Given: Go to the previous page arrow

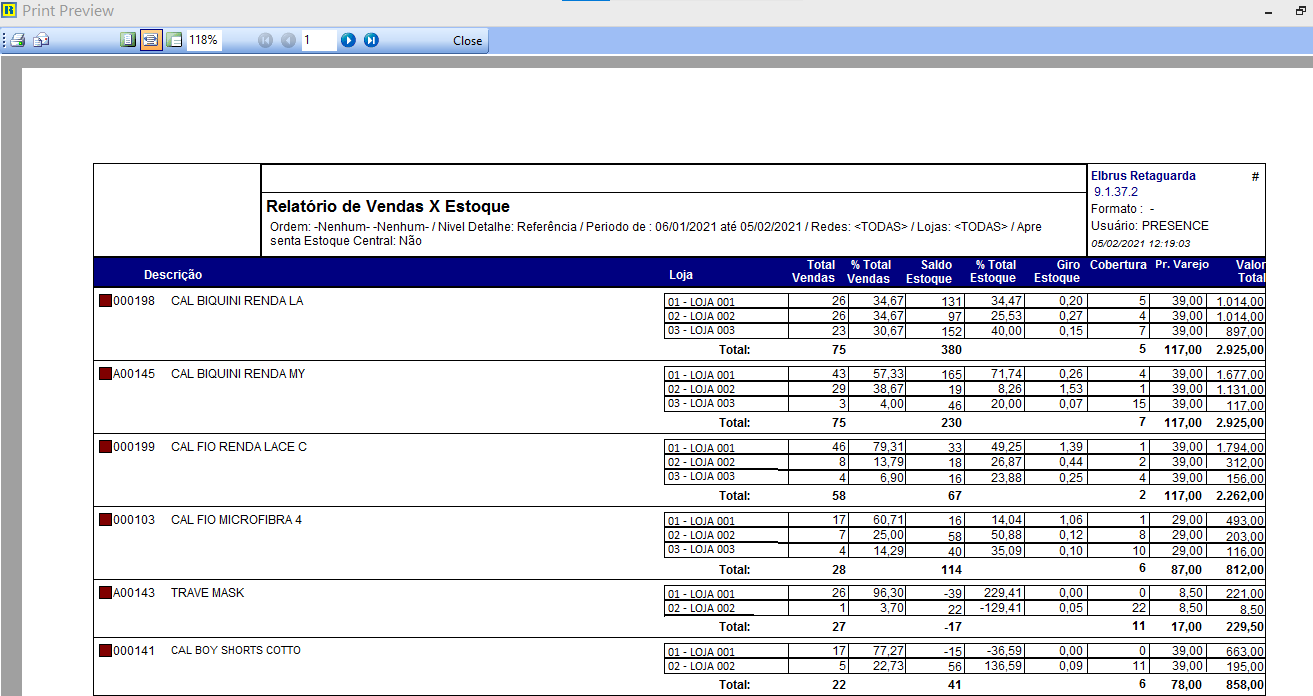Looking at the screenshot, I should coord(288,41).
